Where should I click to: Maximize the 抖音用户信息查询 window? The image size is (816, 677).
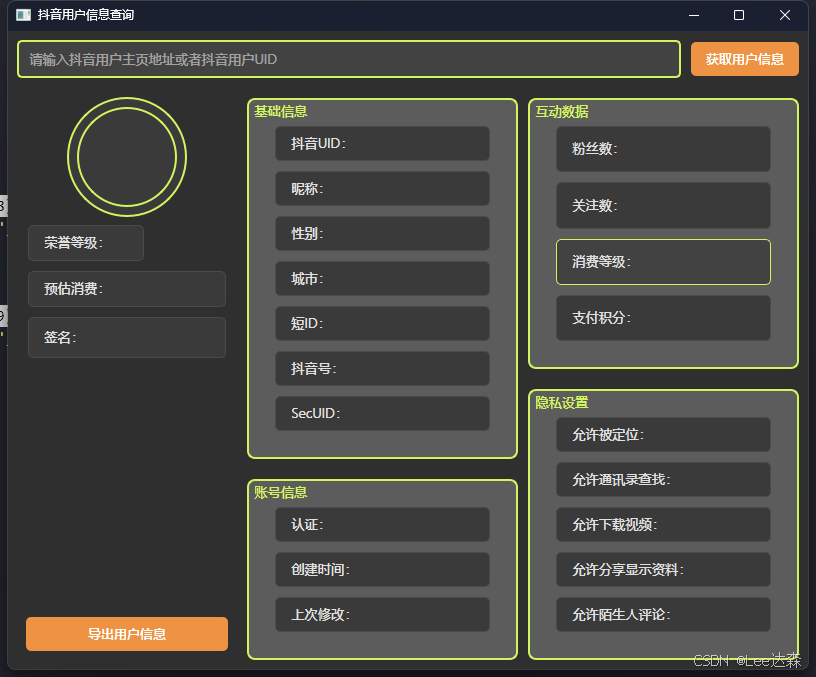click(738, 15)
